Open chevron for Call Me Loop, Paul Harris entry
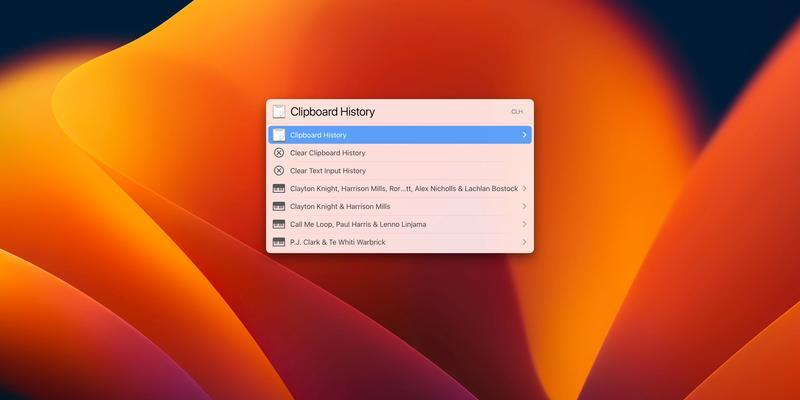 pos(524,224)
